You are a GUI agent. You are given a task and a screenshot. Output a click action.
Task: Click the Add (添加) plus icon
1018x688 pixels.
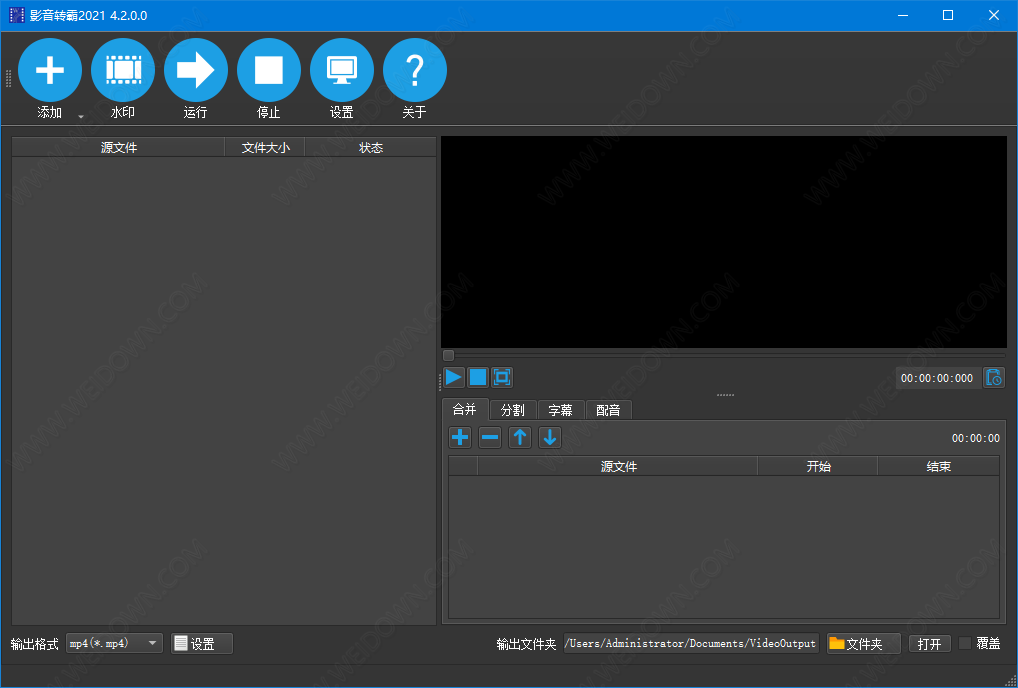pos(50,70)
